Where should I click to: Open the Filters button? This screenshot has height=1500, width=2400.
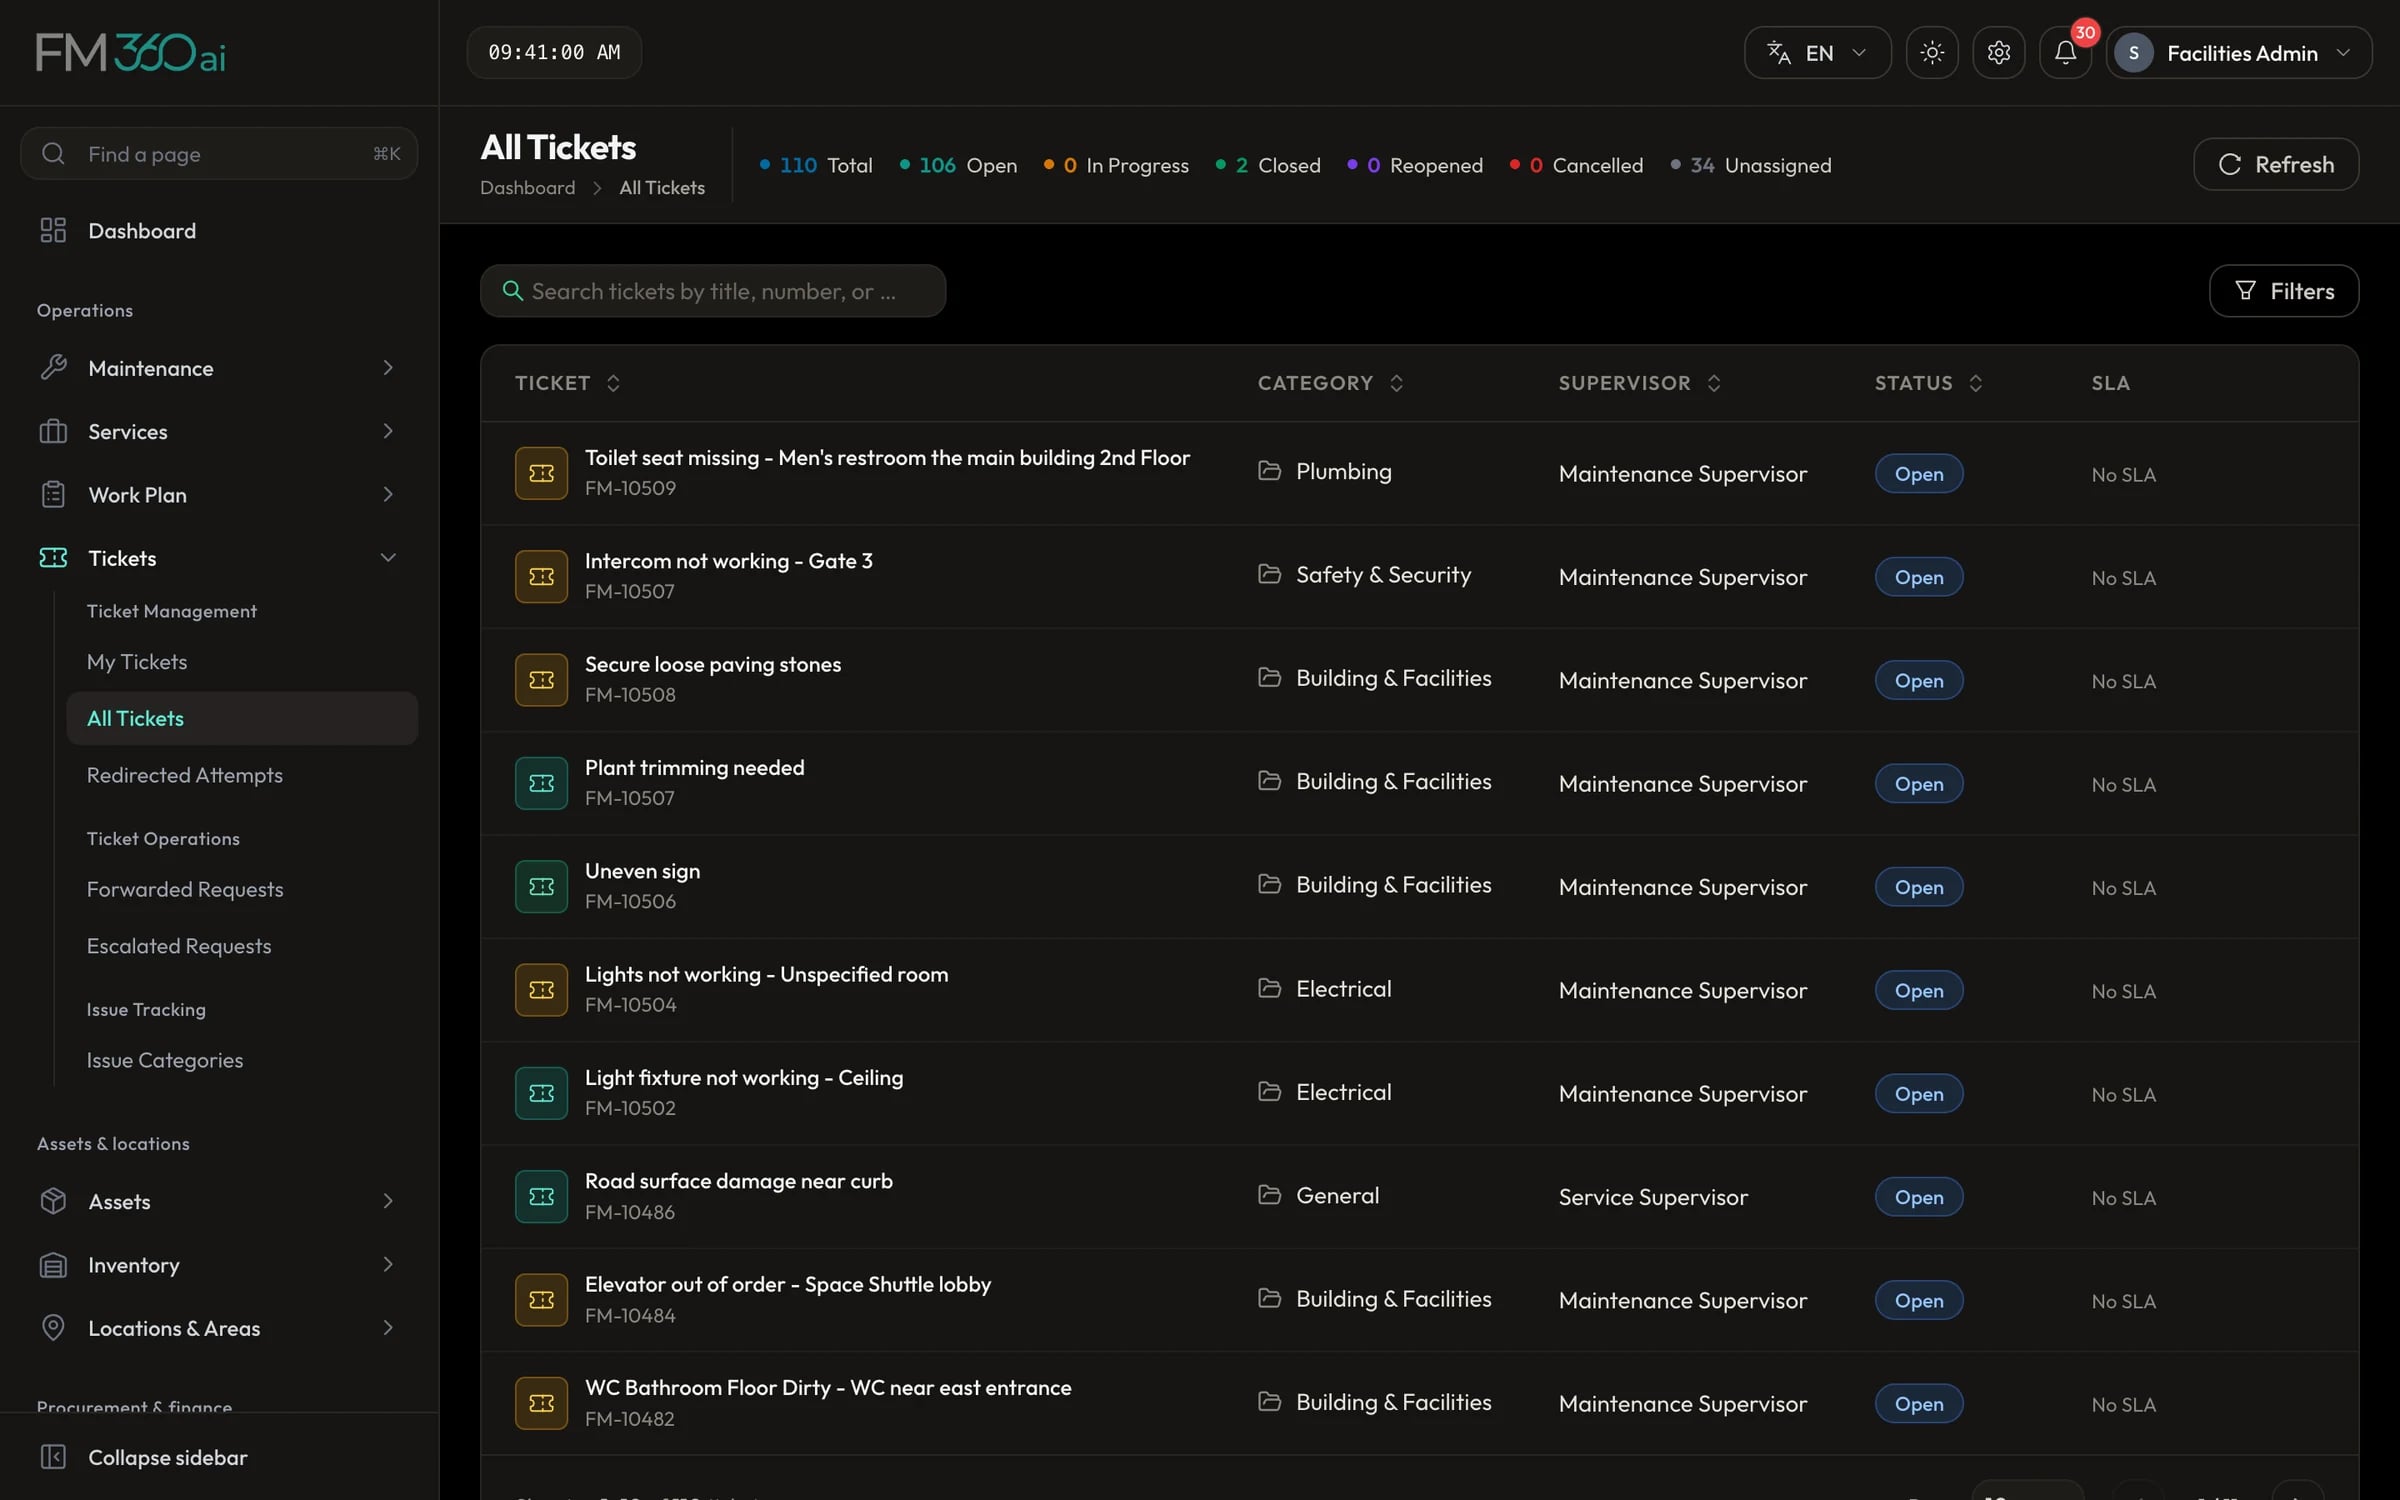(2284, 291)
